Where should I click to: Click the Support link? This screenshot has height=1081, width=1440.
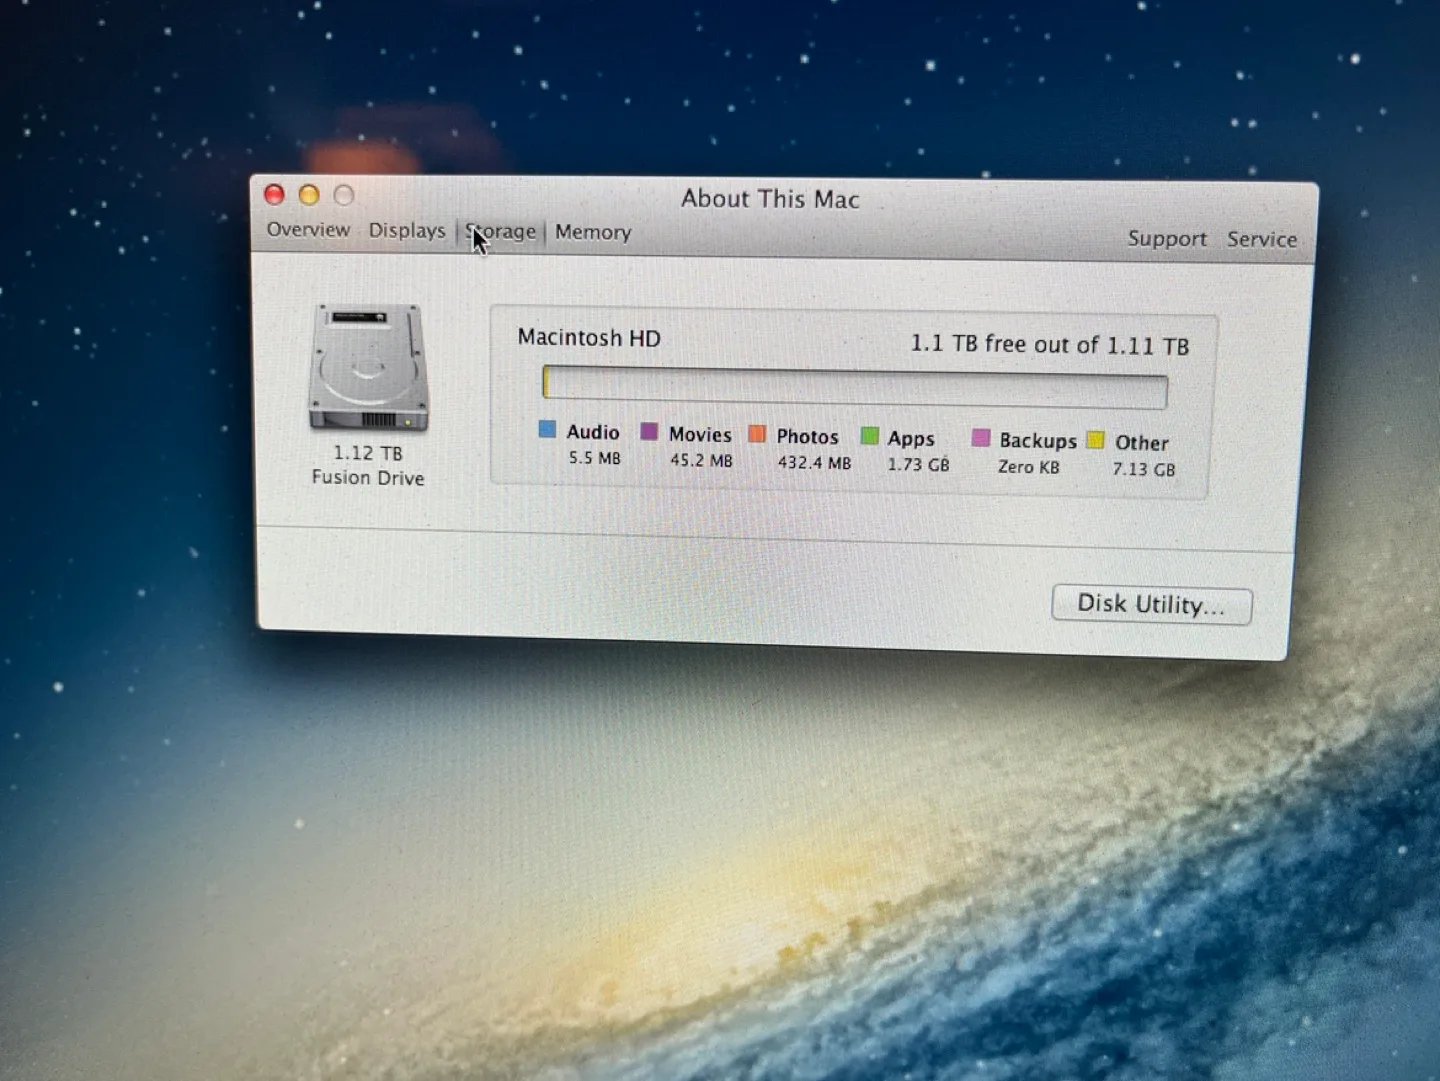tap(1167, 238)
